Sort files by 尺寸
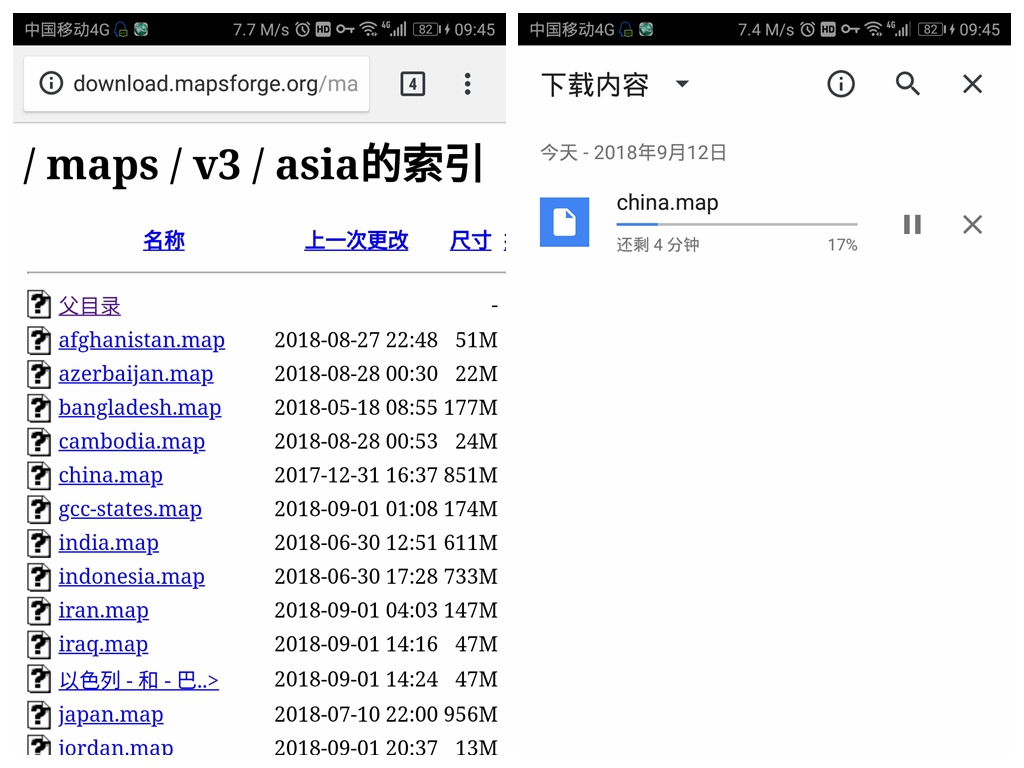Image resolution: width=1024 pixels, height=768 pixels. pos(470,240)
